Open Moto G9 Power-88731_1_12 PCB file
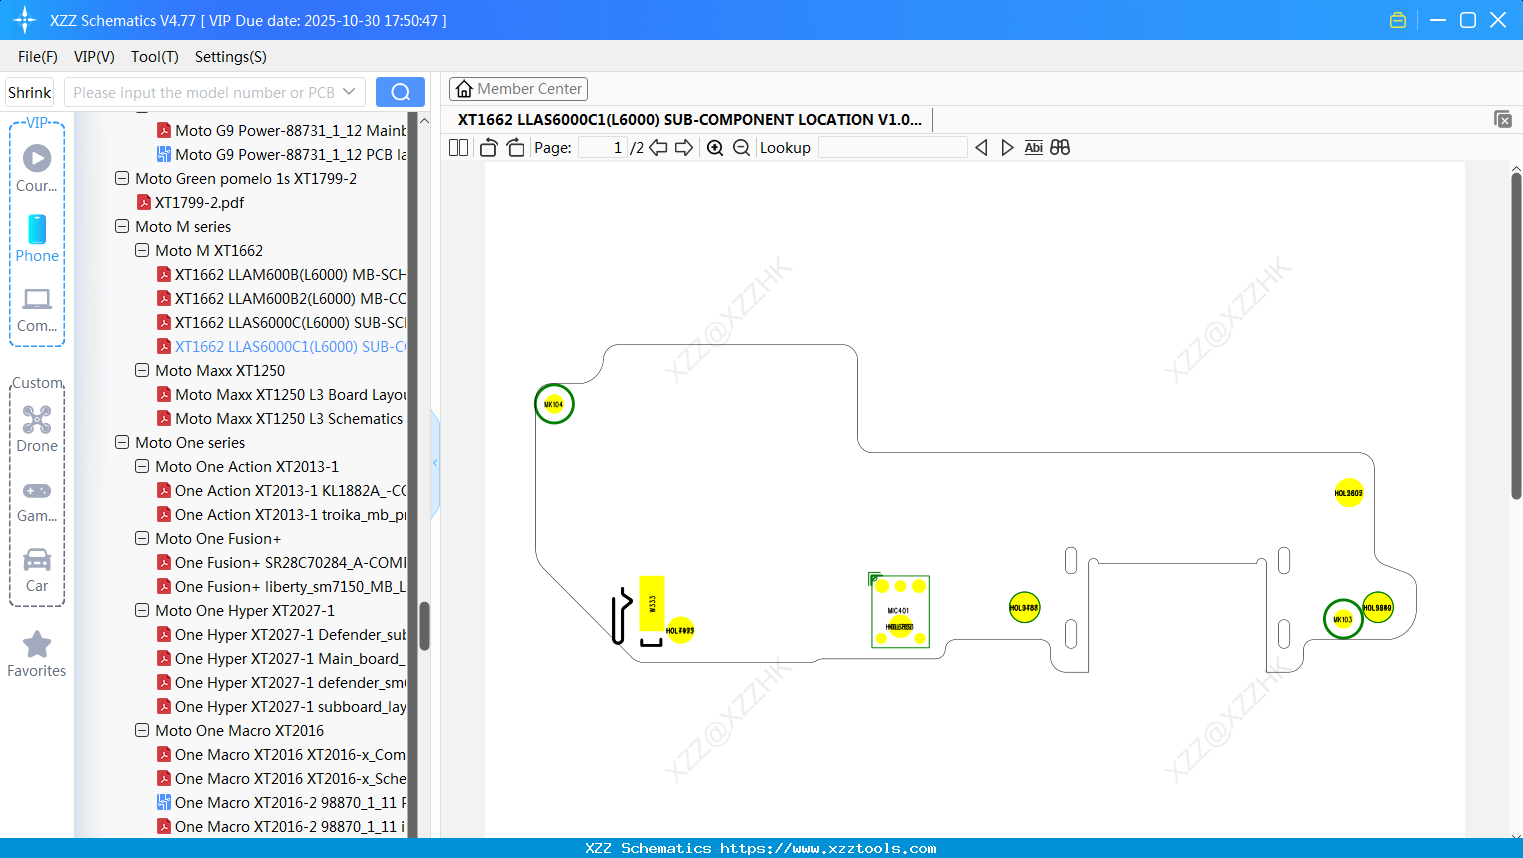Image resolution: width=1523 pixels, height=858 pixels. point(281,154)
